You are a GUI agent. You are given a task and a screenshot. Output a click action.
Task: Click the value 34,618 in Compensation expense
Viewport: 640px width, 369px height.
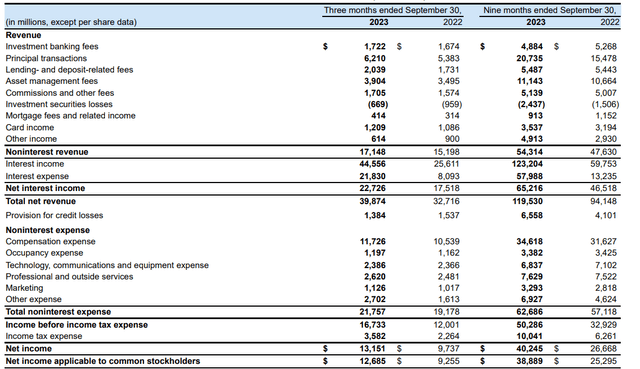pos(530,242)
